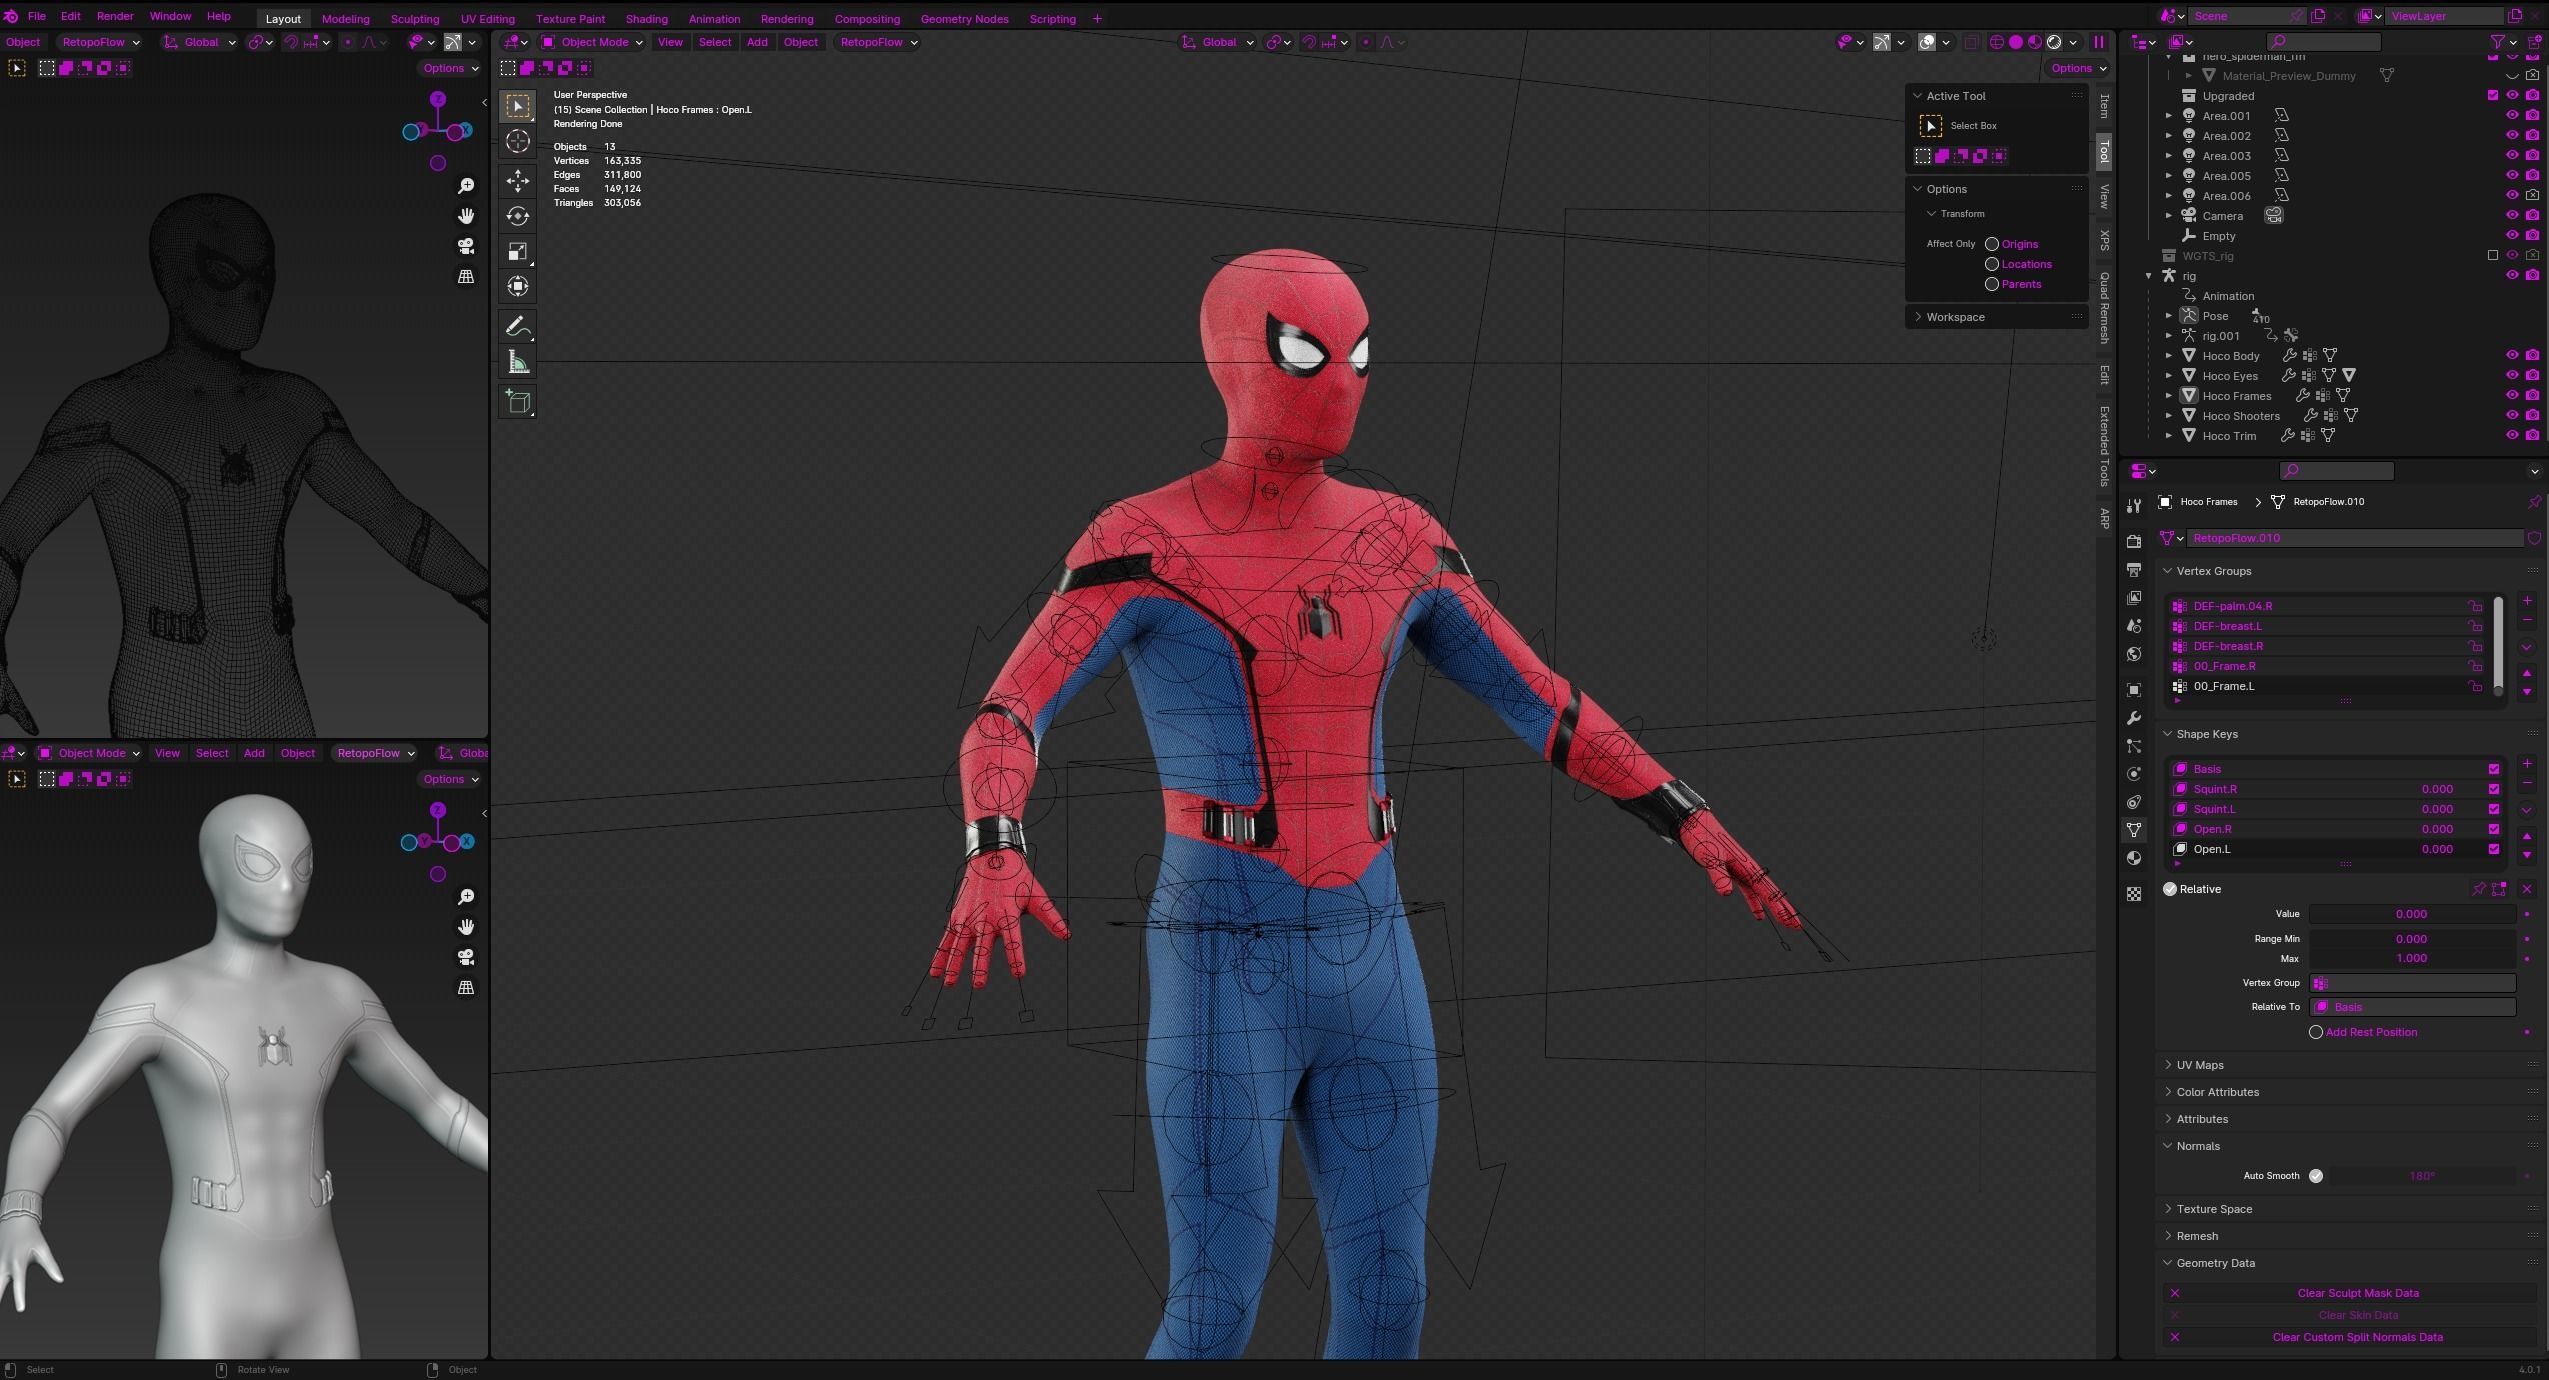Open the Texture properties checkerboard icon
2549x1380 pixels.
pyautogui.click(x=2134, y=894)
